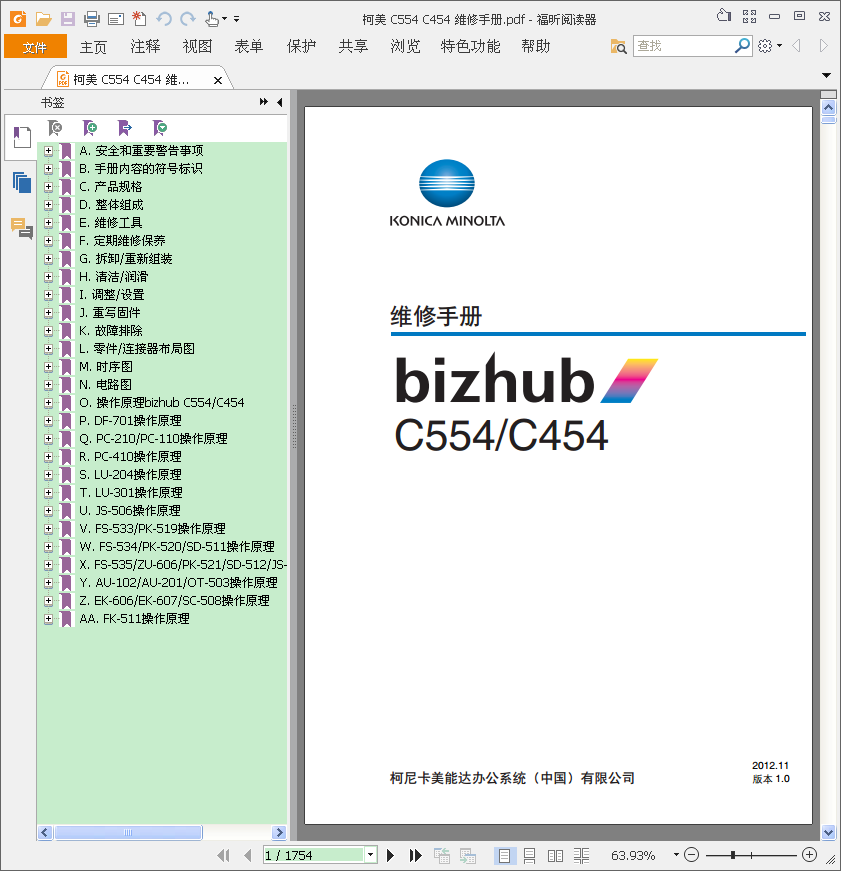The height and width of the screenshot is (871, 841).
Task: Expand bookmark P. DF-701操作原理
Action: [x=48, y=421]
